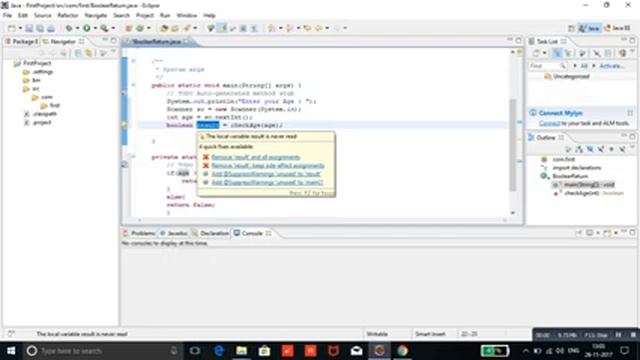The image size is (640, 360).
Task: Click Add @SuppressWarnings 'unused' to 'main()'
Action: click(x=267, y=182)
